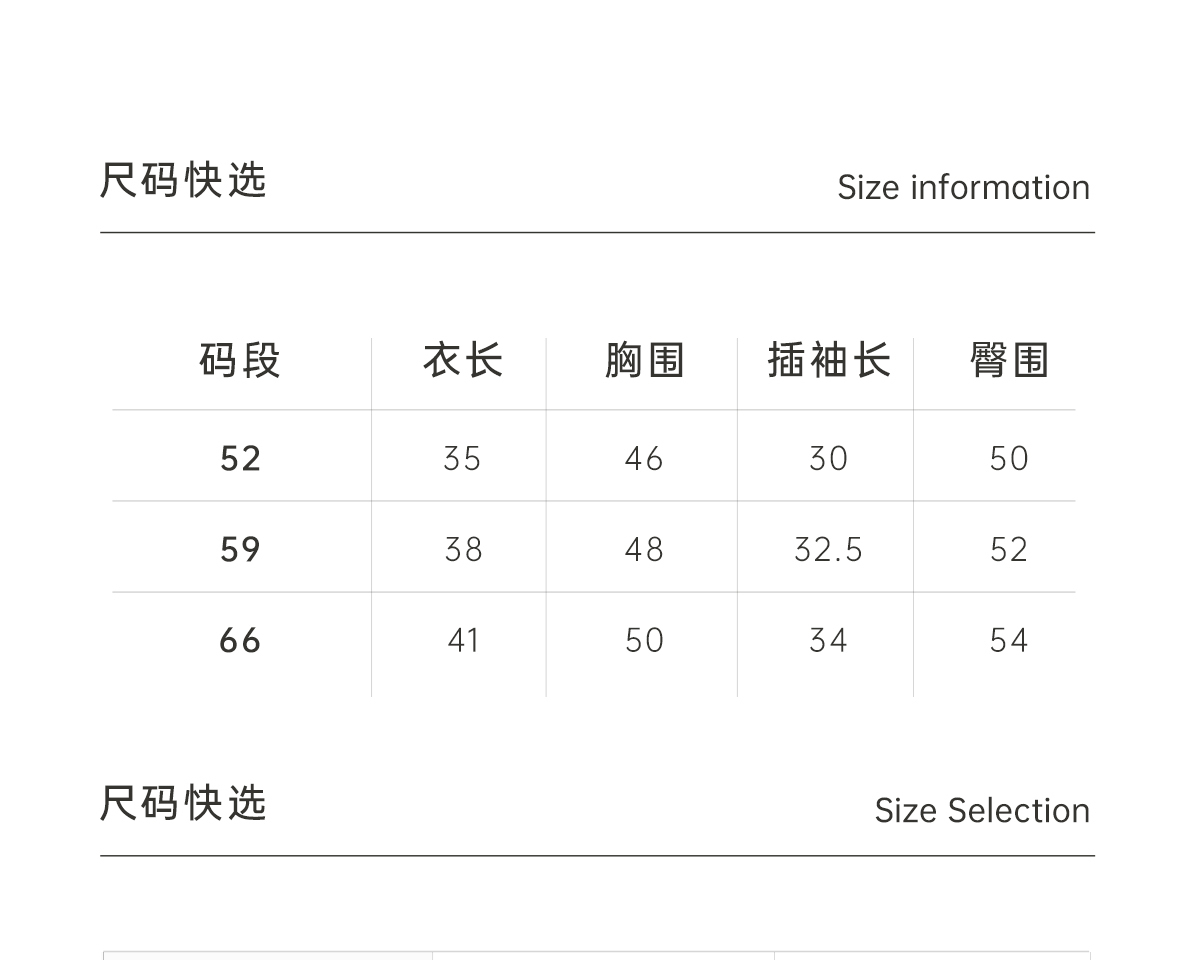Click the 胸围 value 46
1200x960 pixels.
click(x=644, y=459)
